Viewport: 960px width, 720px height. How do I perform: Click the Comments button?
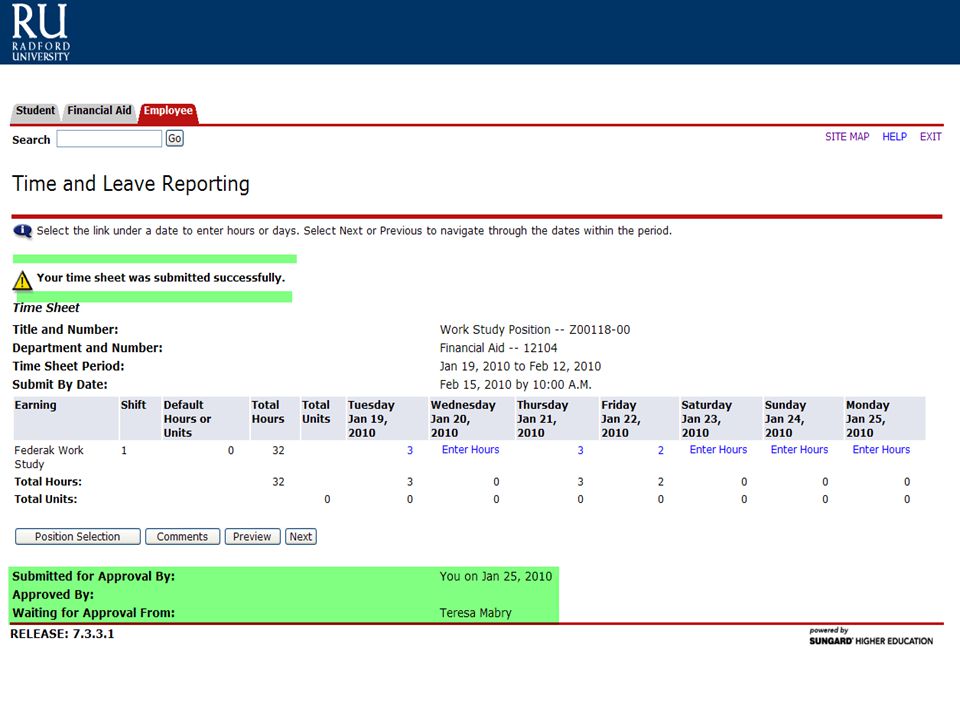[x=182, y=536]
